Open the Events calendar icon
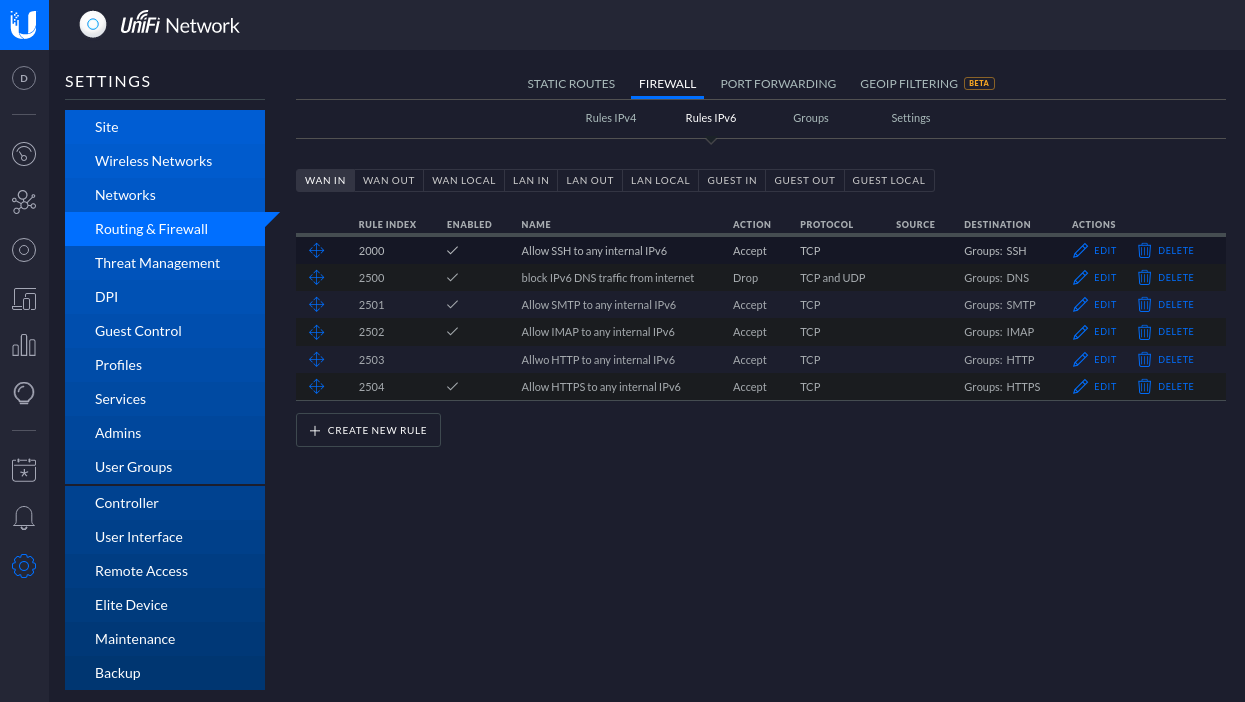 (x=24, y=469)
